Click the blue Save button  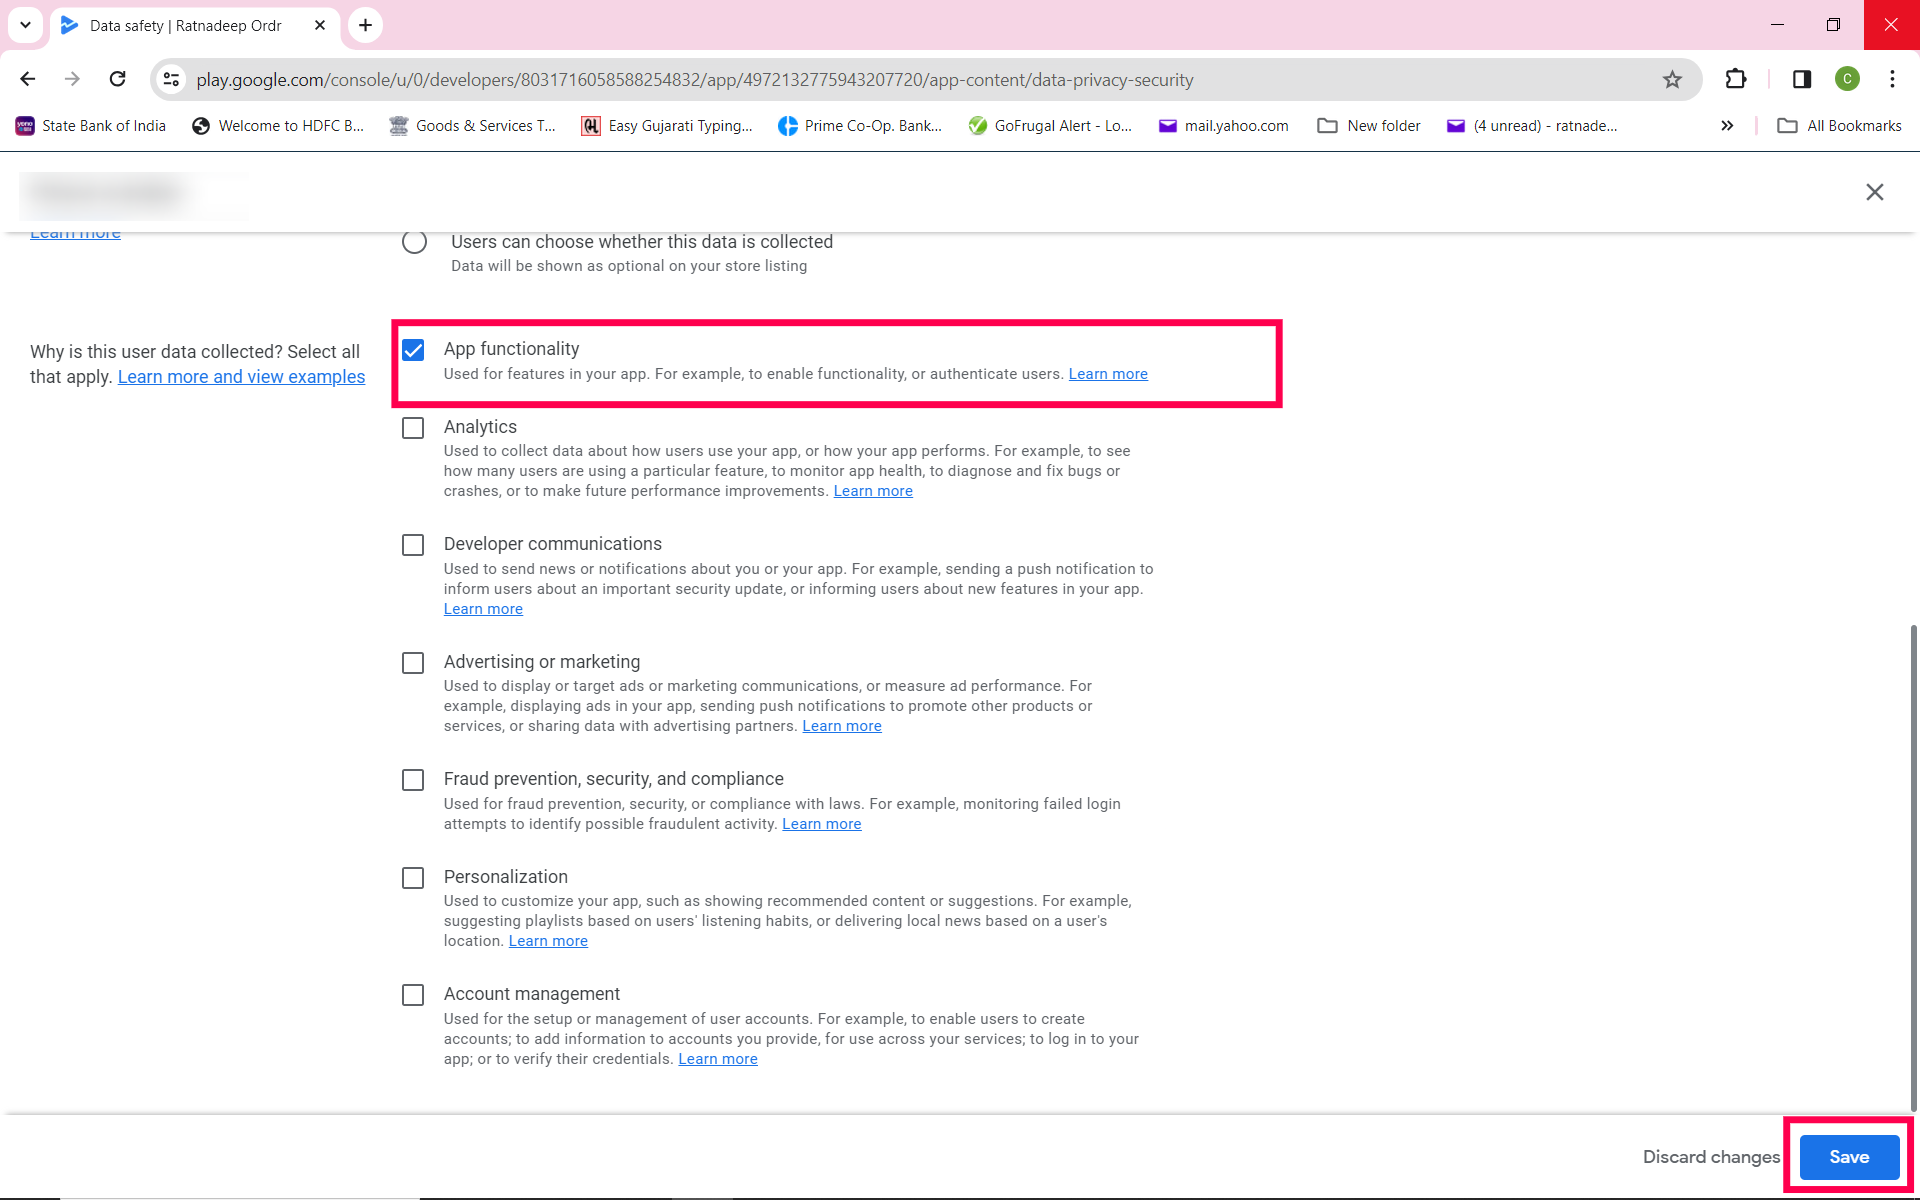[1848, 1157]
